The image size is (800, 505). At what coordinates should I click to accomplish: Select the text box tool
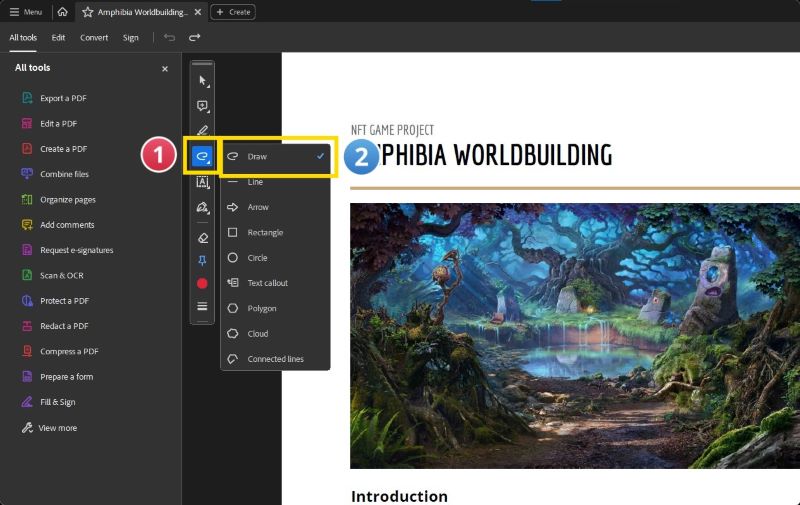point(203,182)
